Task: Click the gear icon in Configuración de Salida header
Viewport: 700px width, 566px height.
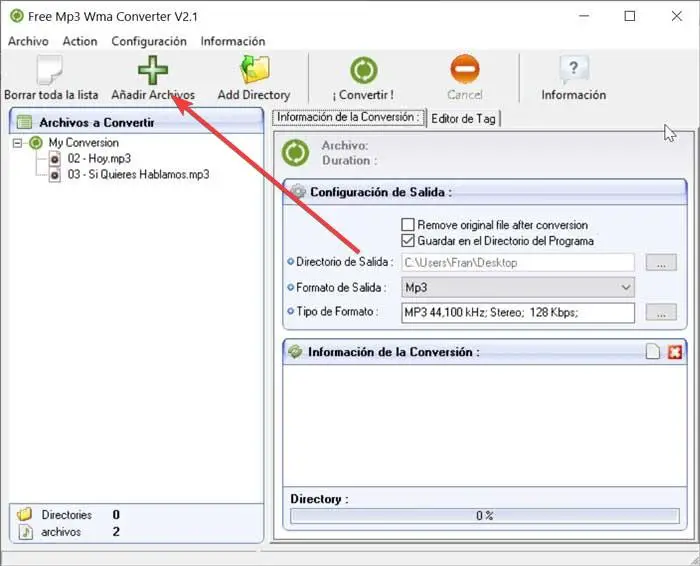Action: (298, 191)
